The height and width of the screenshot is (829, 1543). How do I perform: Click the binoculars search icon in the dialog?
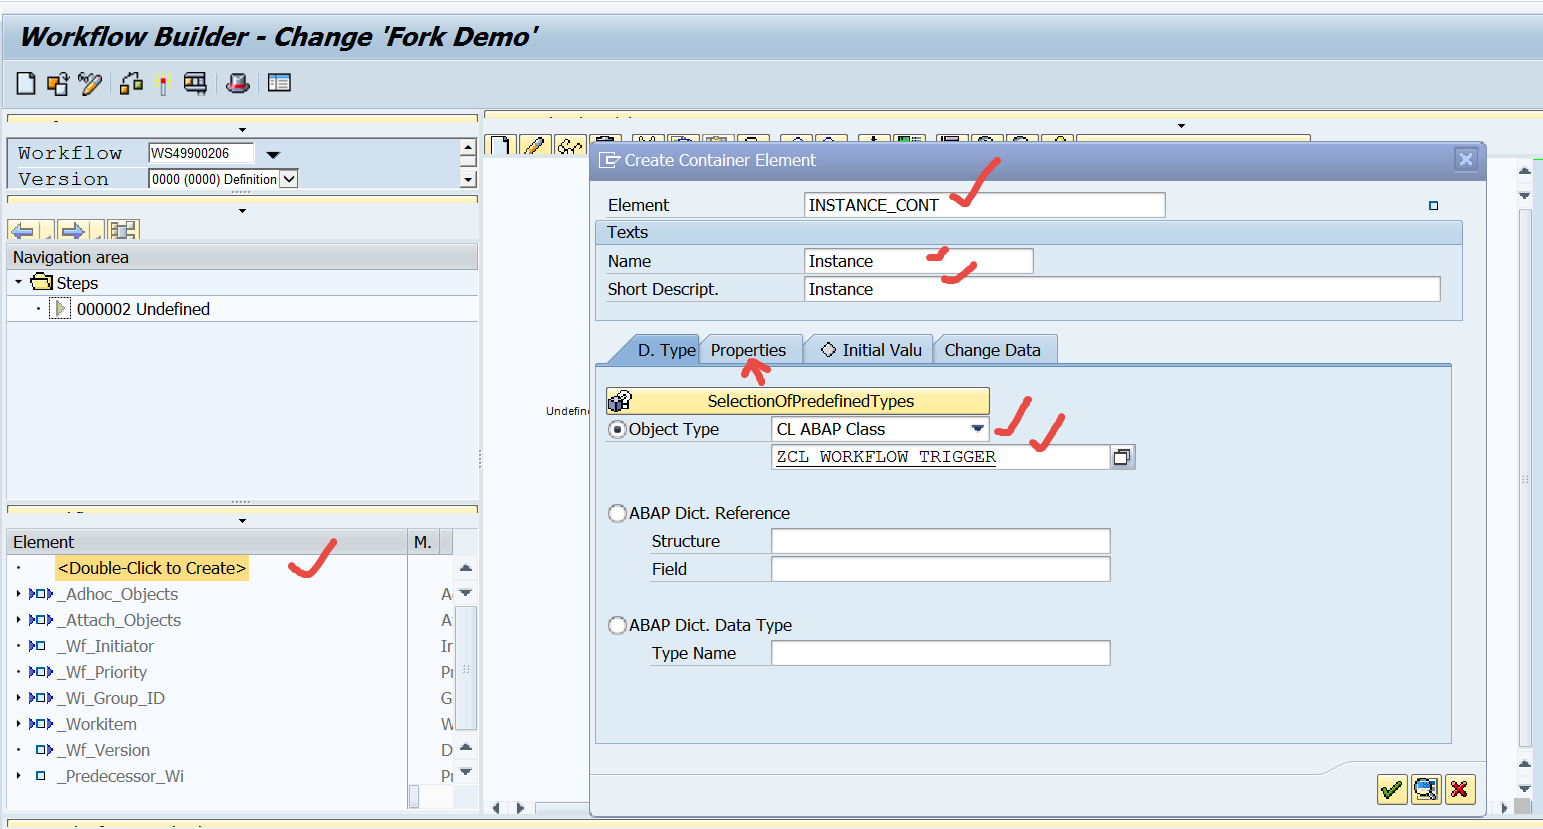coord(1425,789)
